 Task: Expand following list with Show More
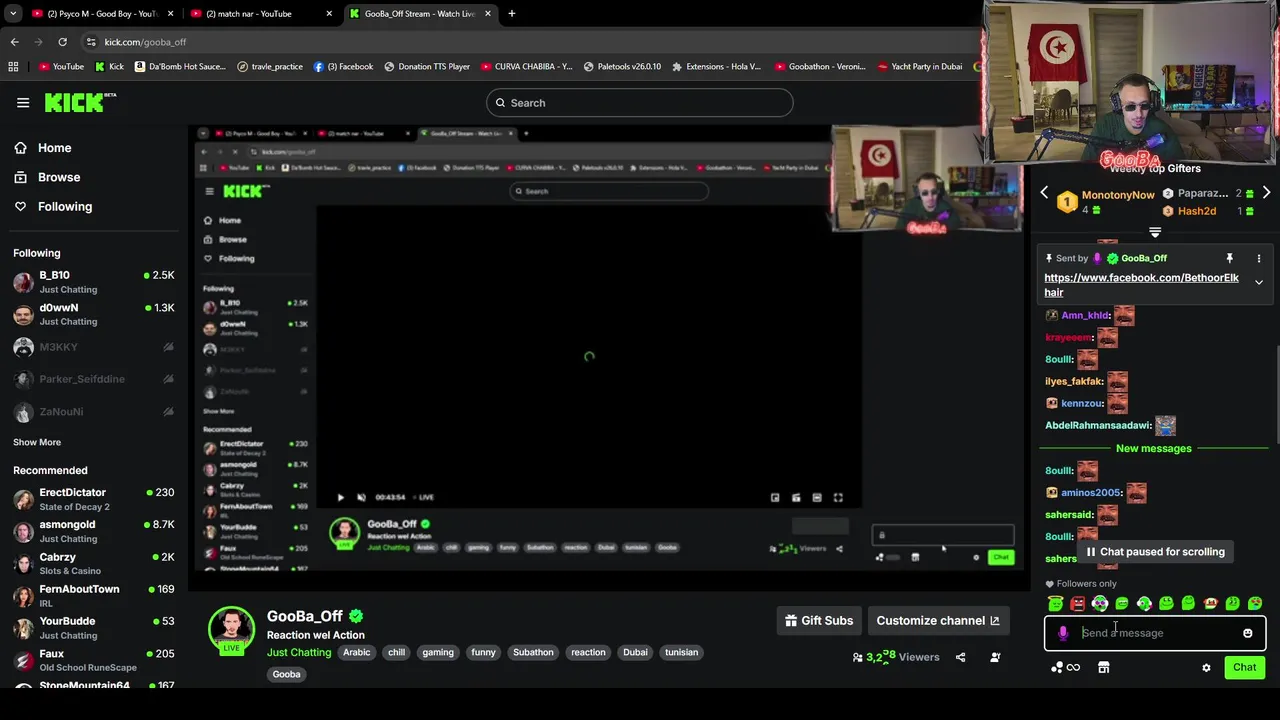pos(37,442)
